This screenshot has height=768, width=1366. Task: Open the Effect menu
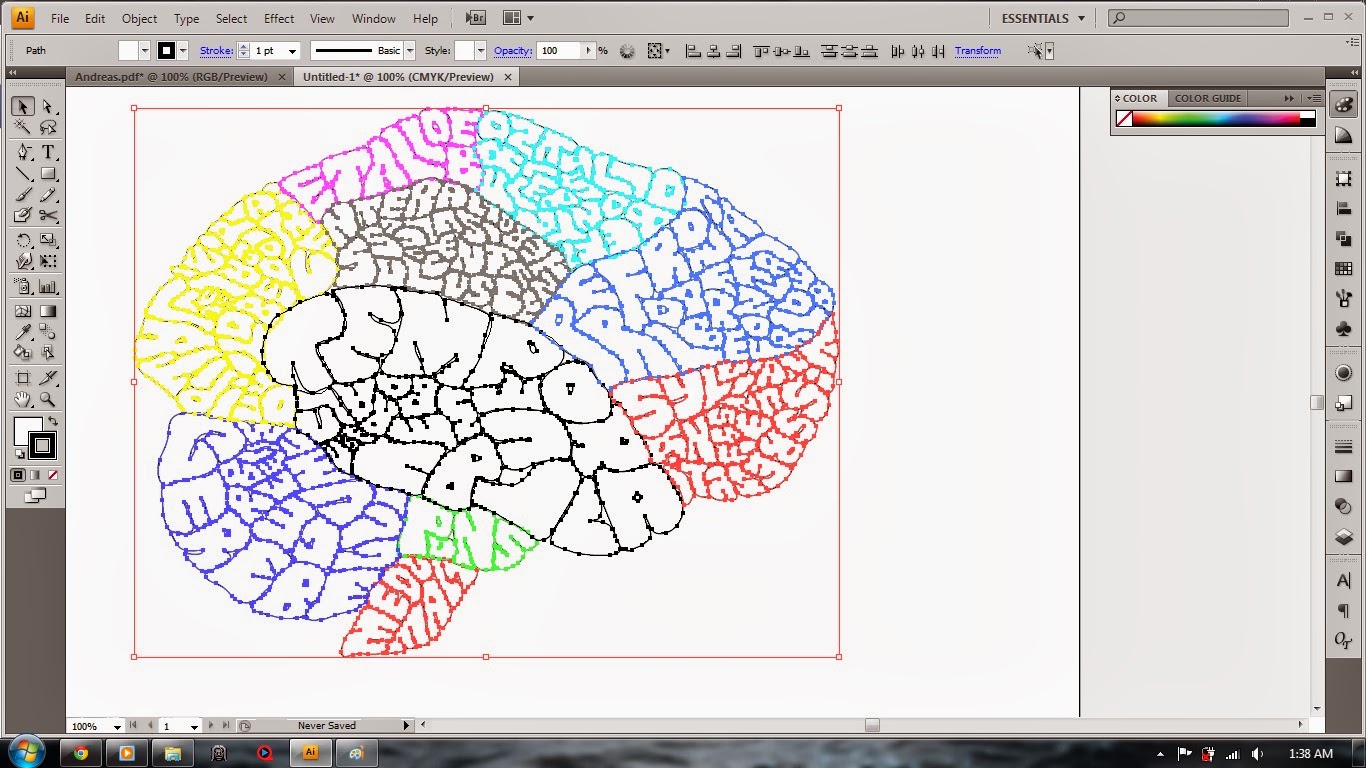click(279, 18)
